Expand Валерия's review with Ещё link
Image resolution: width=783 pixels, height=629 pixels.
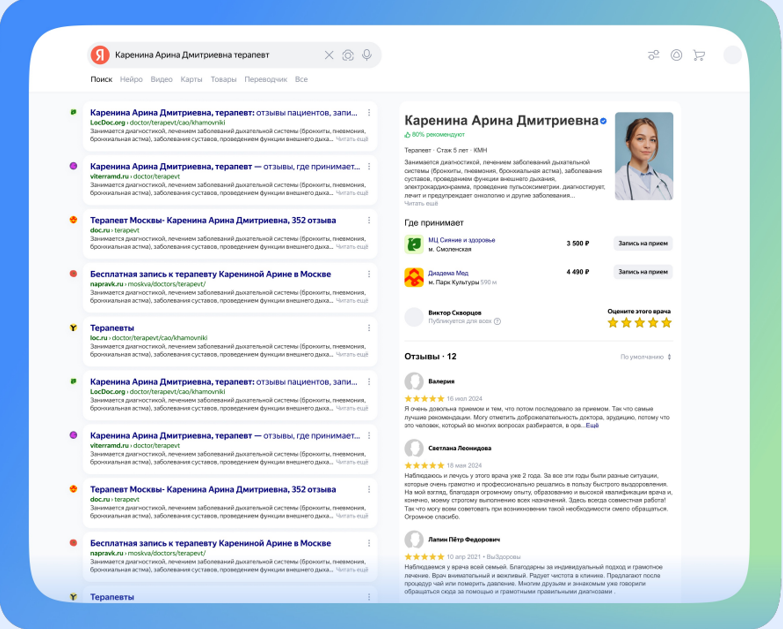tap(592, 426)
